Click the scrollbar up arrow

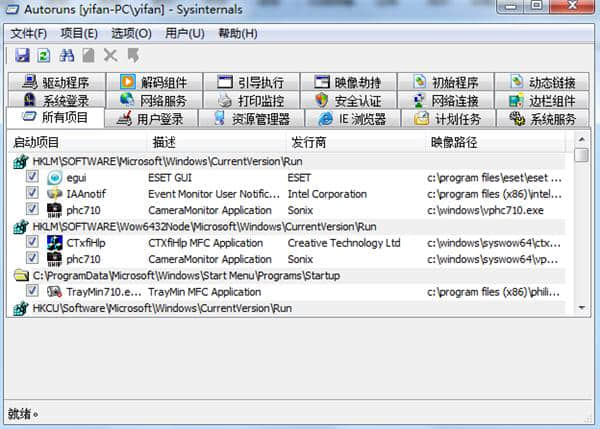pos(582,140)
